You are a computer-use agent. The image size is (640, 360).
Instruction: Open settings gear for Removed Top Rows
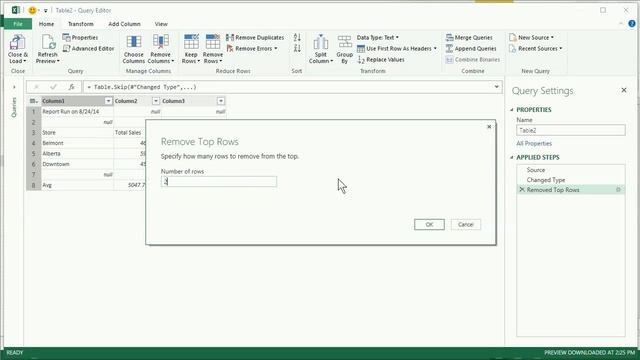pos(618,190)
